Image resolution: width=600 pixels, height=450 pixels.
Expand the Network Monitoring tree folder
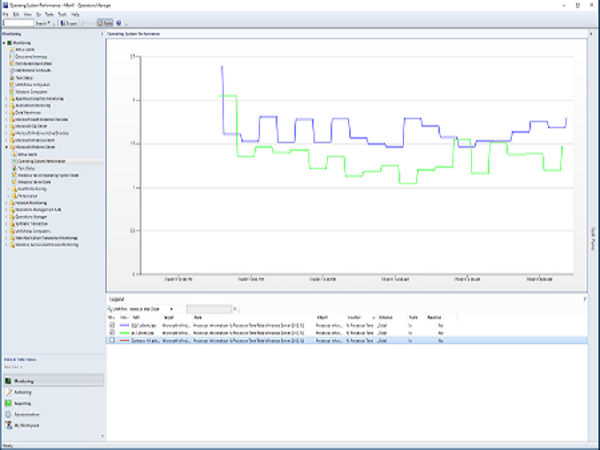click(6, 202)
